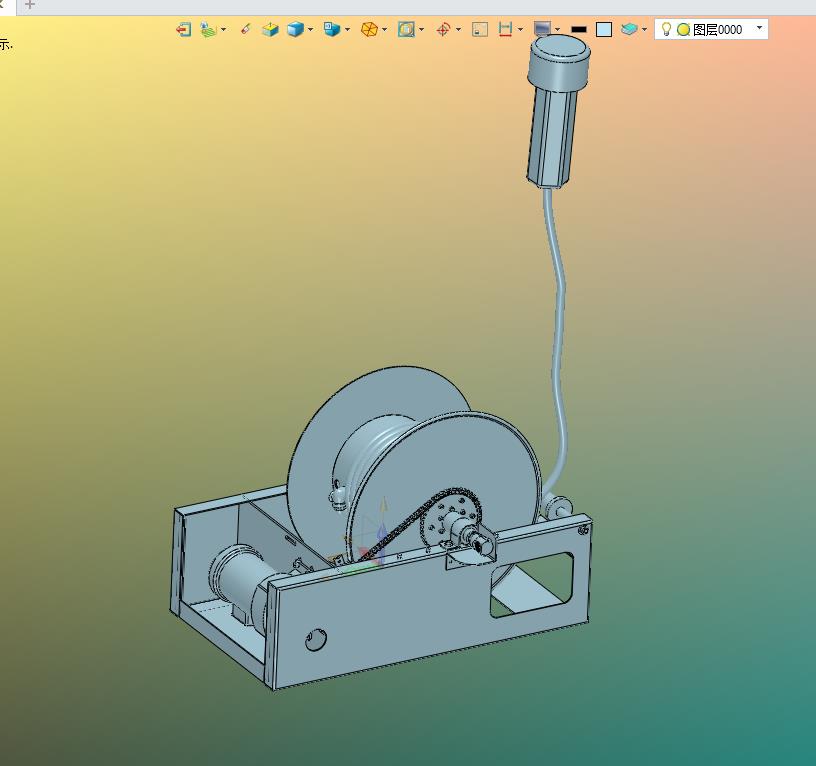816x766 pixels.
Task: Click the black color swatch
Action: click(579, 30)
